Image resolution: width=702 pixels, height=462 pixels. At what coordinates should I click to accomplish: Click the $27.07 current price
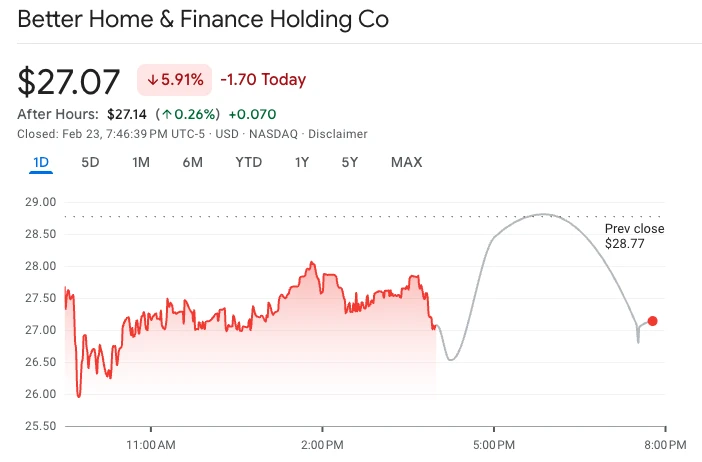coord(69,81)
